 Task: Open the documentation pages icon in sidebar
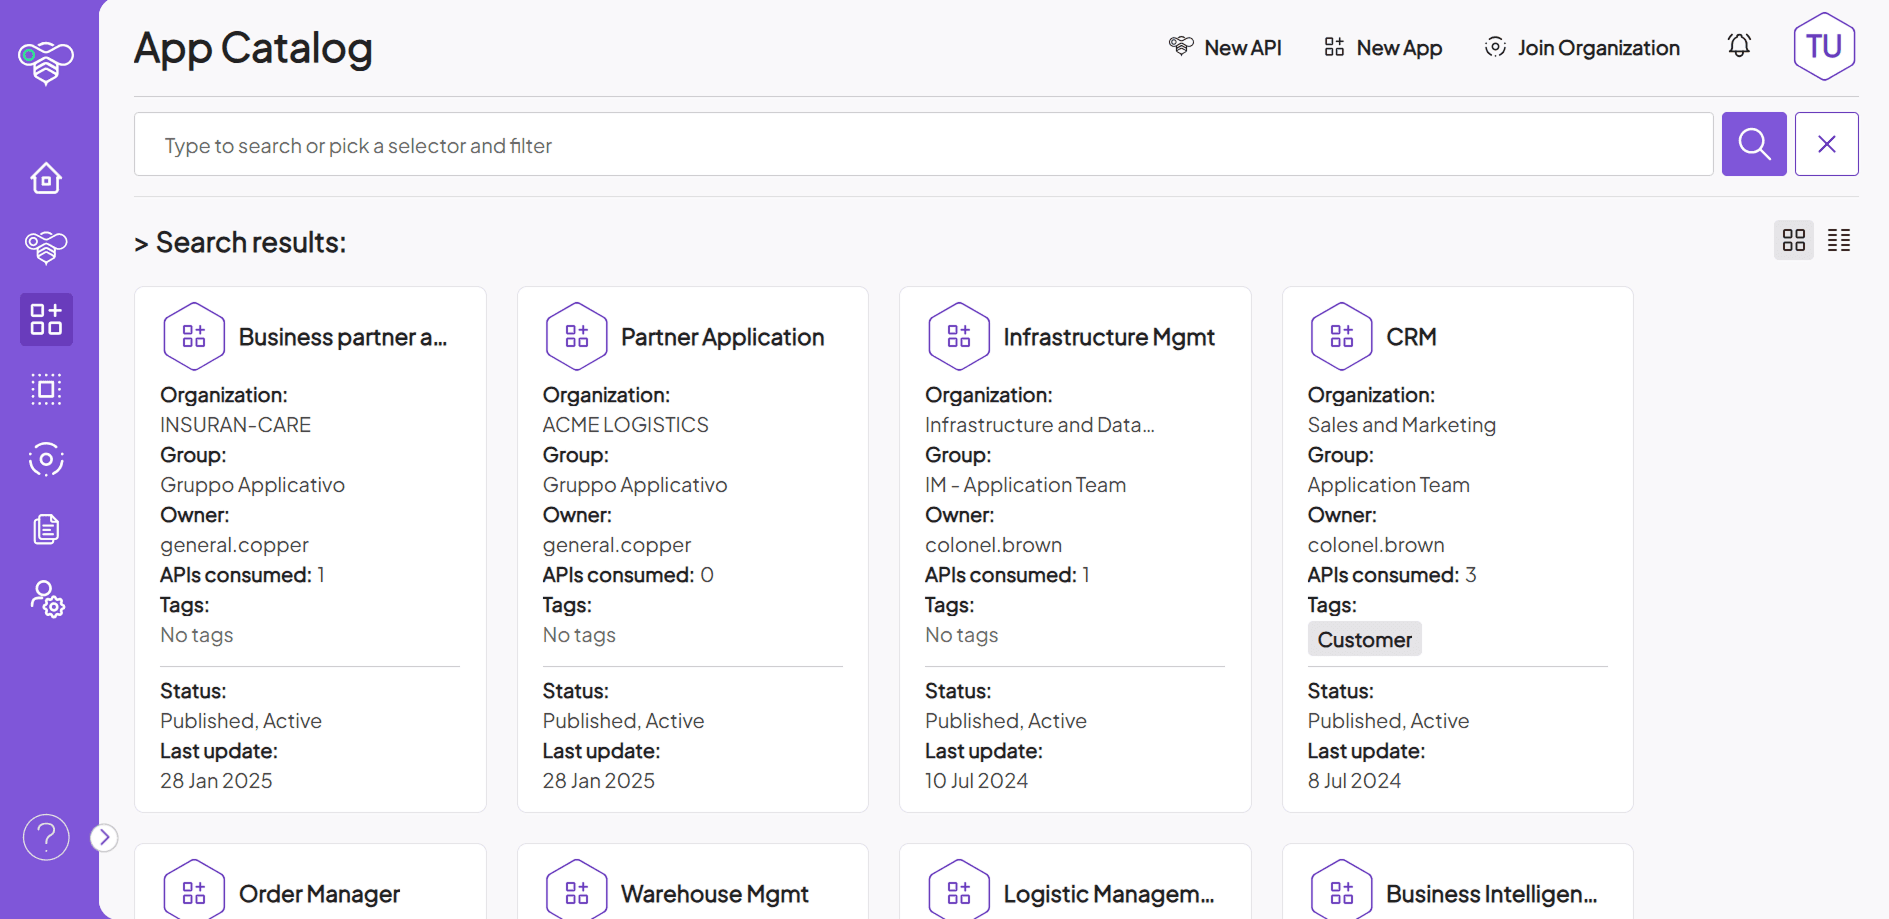tap(46, 529)
